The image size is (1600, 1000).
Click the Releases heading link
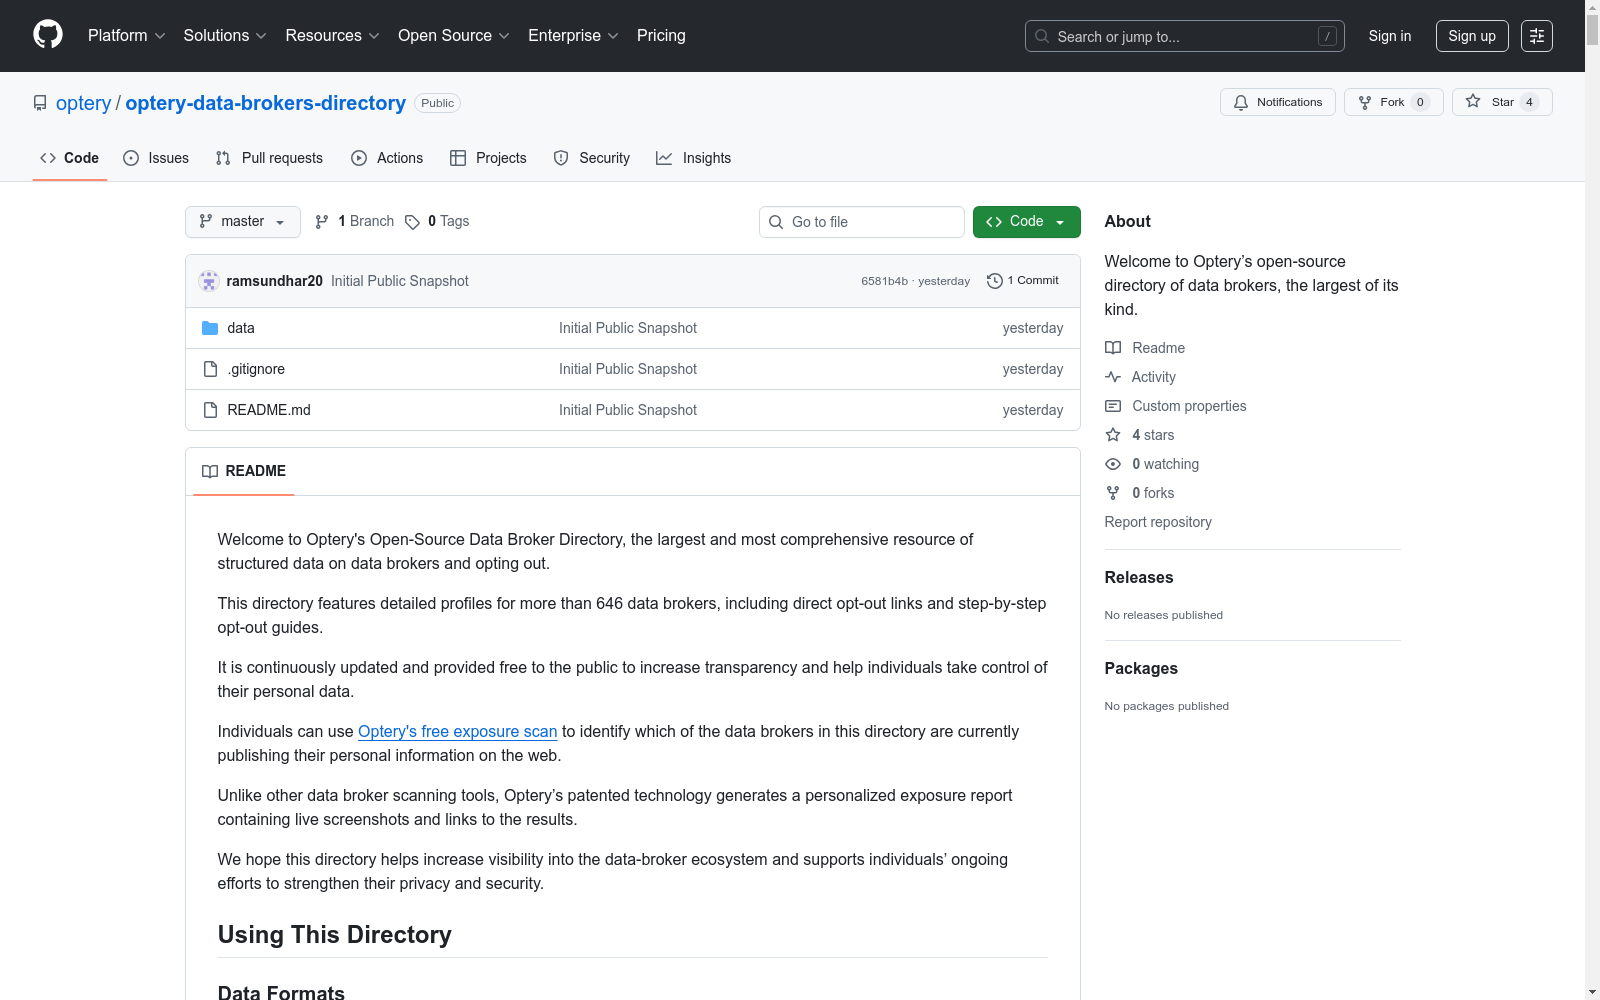[1139, 577]
